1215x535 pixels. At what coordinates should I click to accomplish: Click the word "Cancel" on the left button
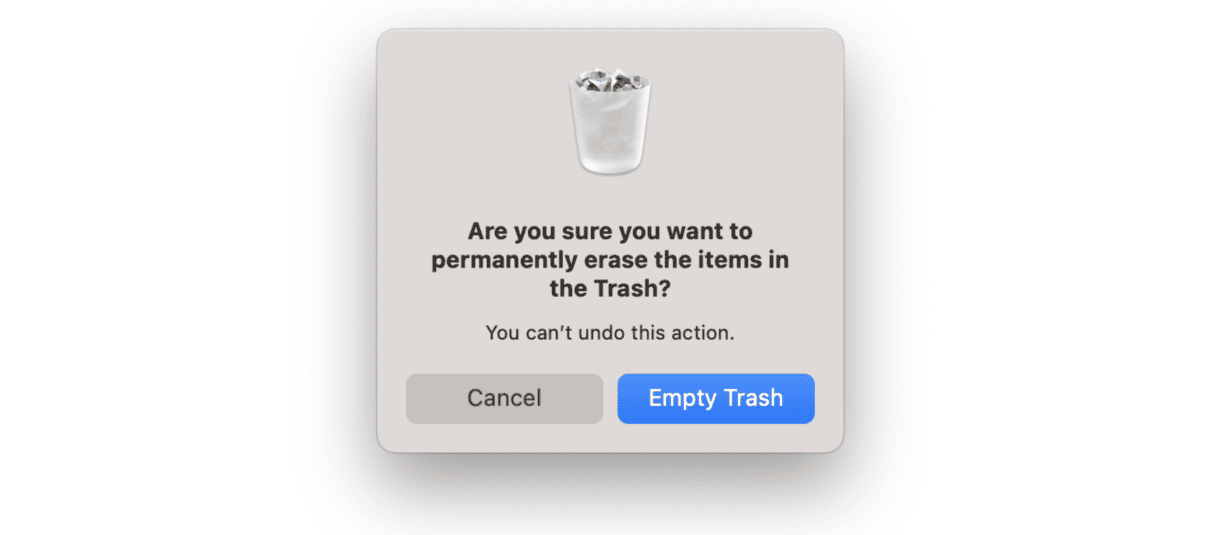point(504,398)
